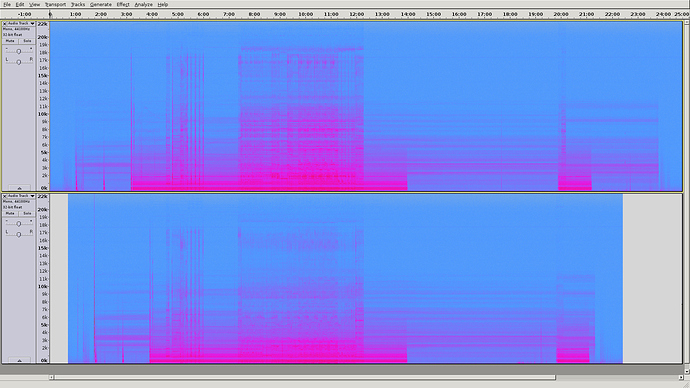
Task: Open the Edit menu
Action: click(x=20, y=4)
